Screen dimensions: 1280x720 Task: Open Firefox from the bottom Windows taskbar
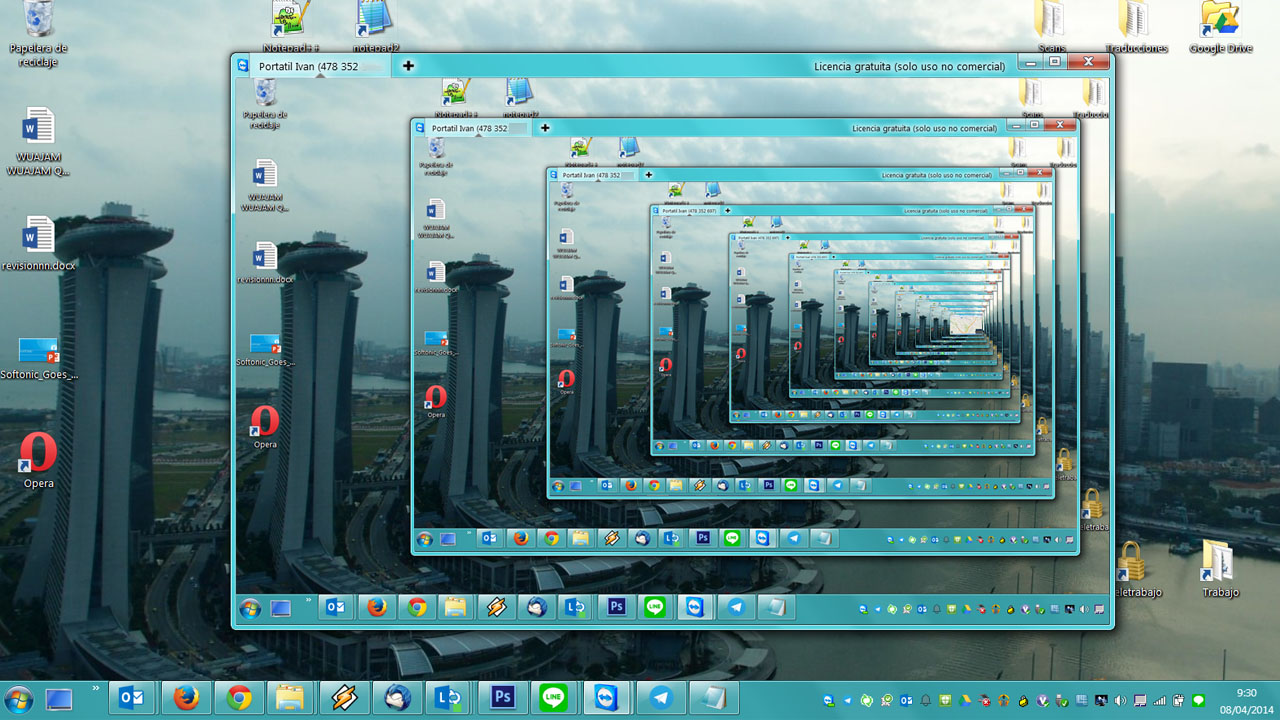pyautogui.click(x=185, y=697)
